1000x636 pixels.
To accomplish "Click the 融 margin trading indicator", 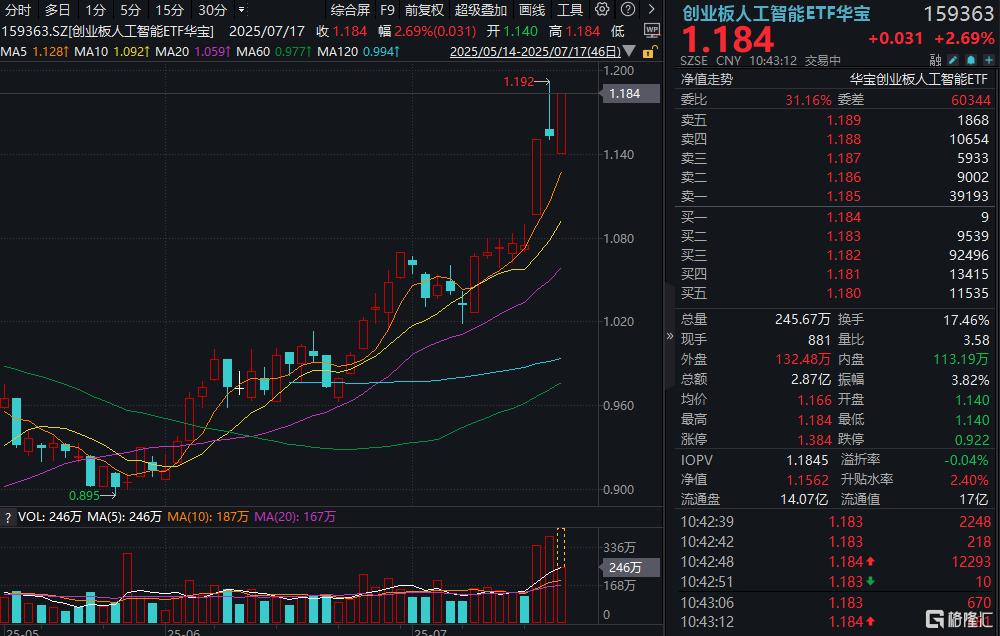I will 936,60.
